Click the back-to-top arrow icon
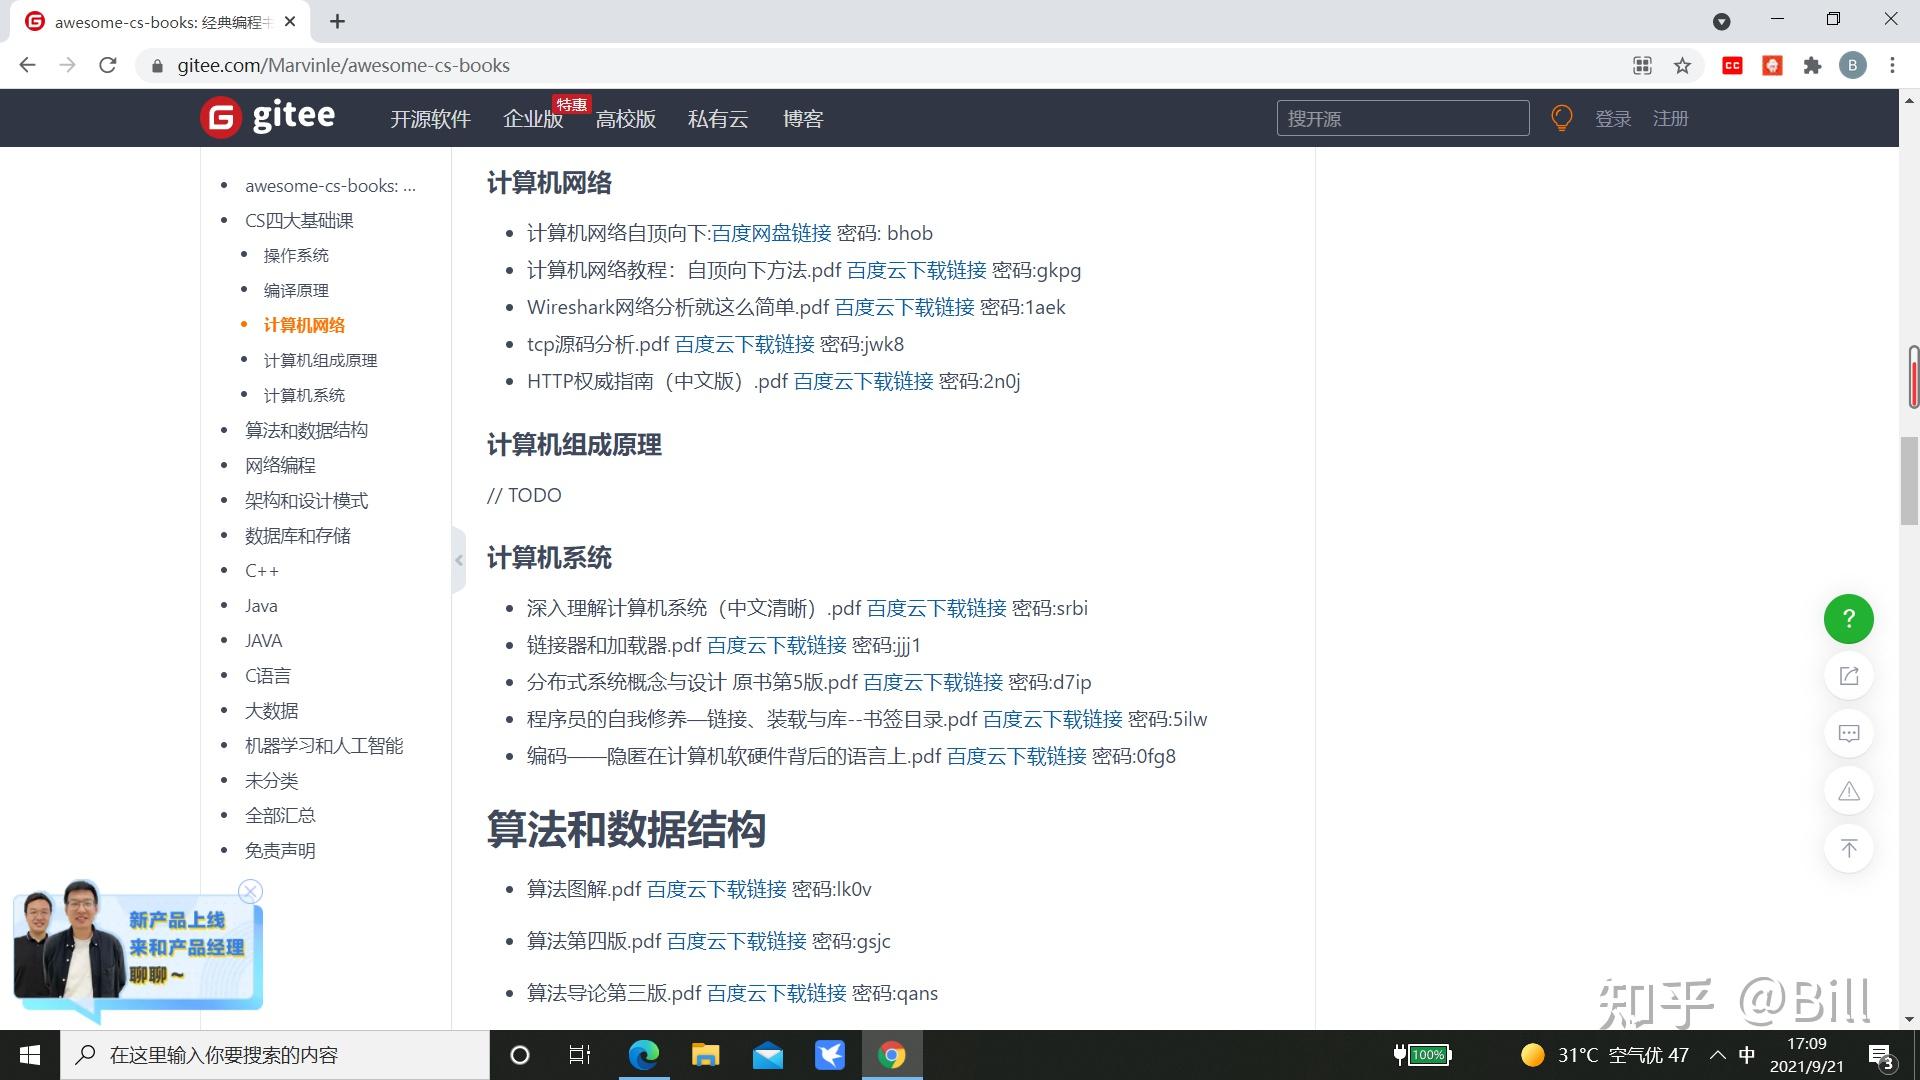The image size is (1920, 1080). pos(1848,847)
